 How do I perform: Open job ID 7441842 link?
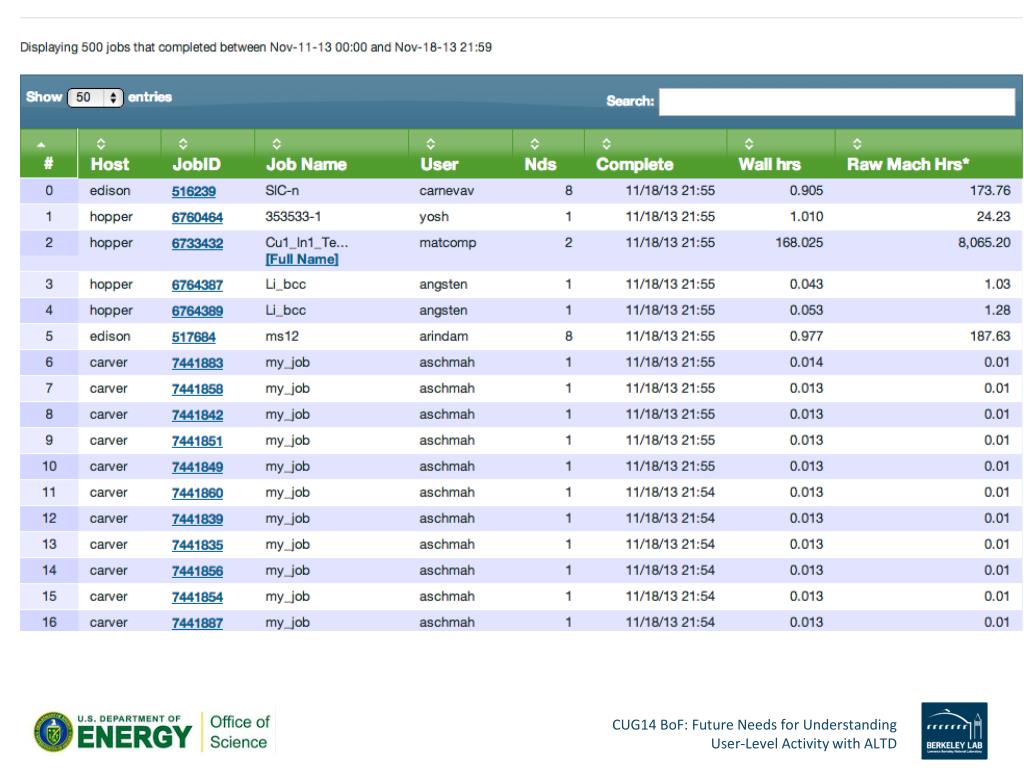click(x=197, y=415)
